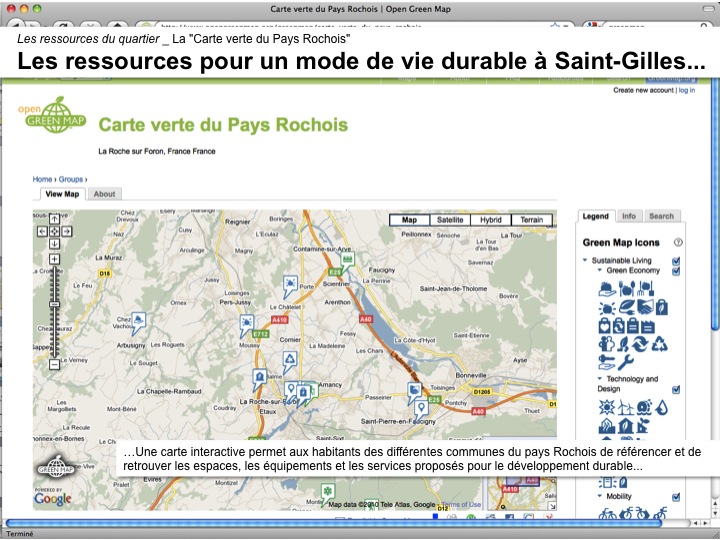Toggle the Green Economy checkbox

677,271
